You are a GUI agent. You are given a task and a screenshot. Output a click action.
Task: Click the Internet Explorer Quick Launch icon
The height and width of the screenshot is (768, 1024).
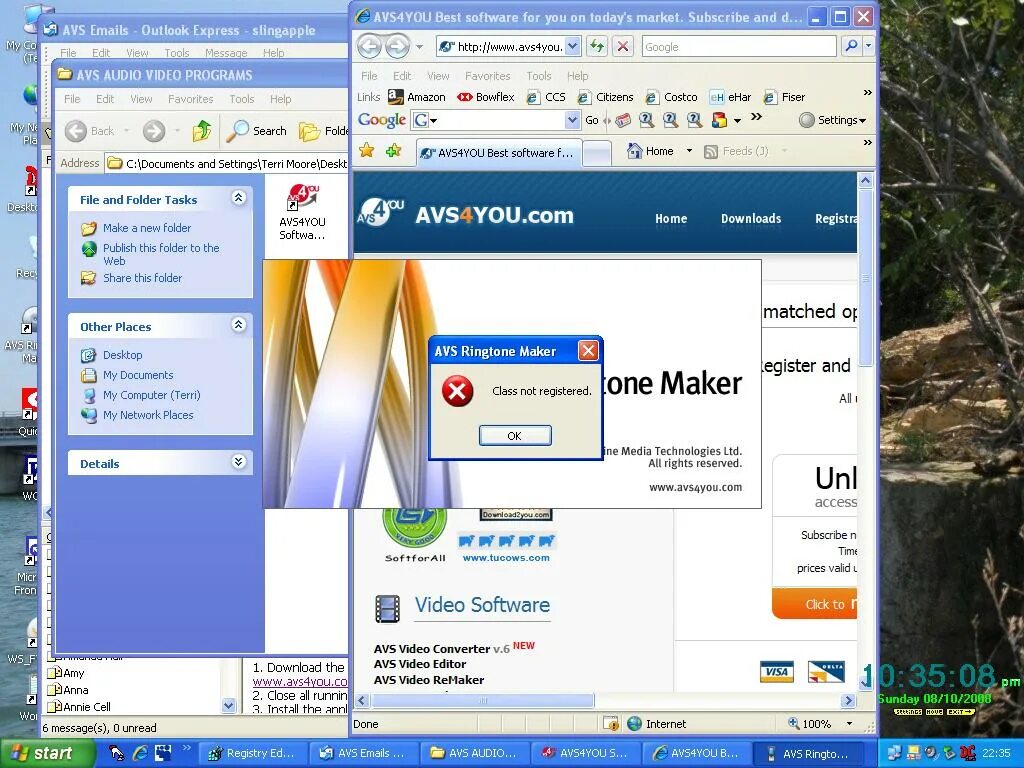click(139, 753)
